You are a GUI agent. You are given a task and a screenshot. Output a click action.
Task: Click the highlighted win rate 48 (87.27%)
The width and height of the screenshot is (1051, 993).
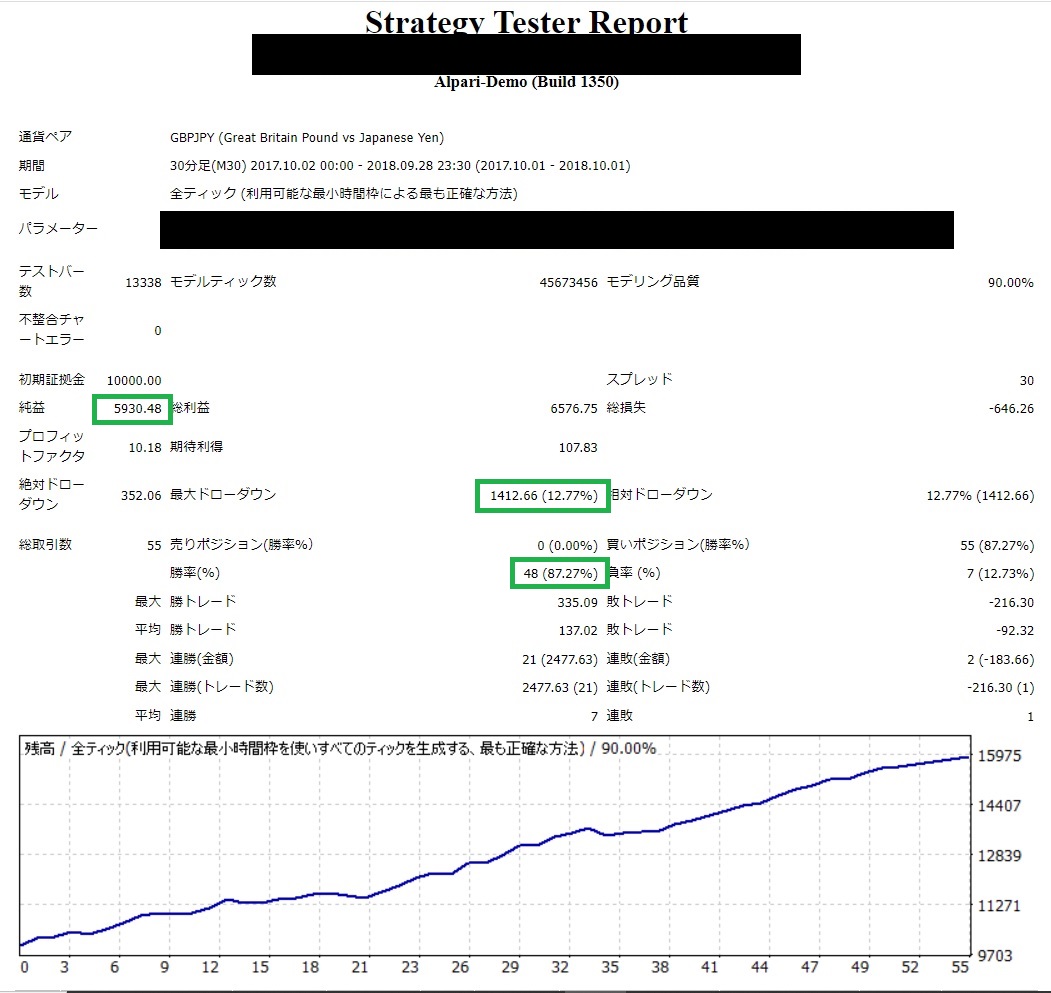coord(560,573)
